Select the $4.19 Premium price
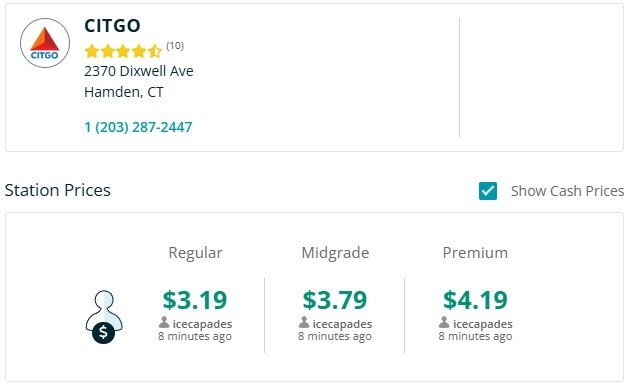The height and width of the screenshot is (388, 631). tap(475, 300)
